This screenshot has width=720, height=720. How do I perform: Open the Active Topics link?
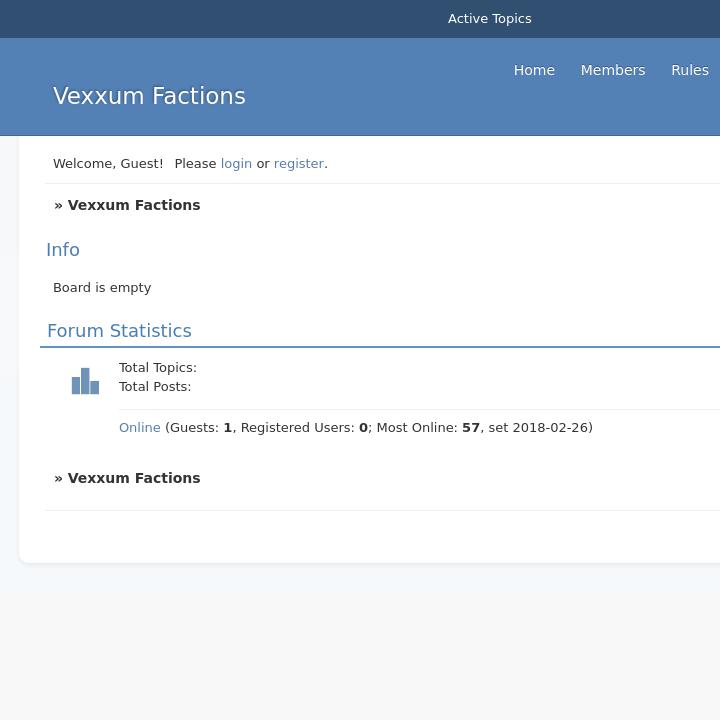coord(489,19)
